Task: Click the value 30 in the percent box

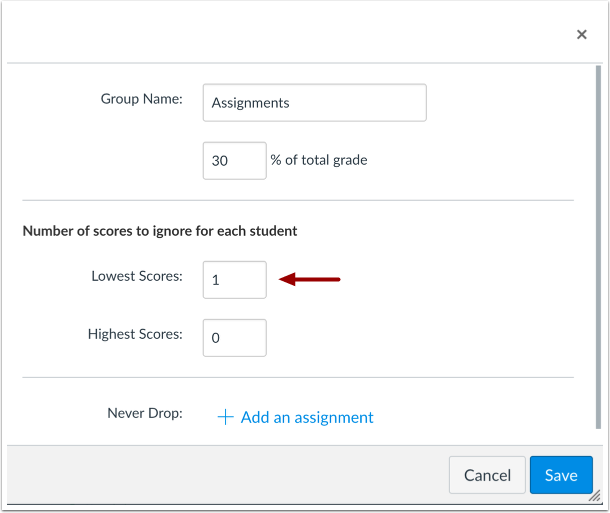Action: (220, 161)
